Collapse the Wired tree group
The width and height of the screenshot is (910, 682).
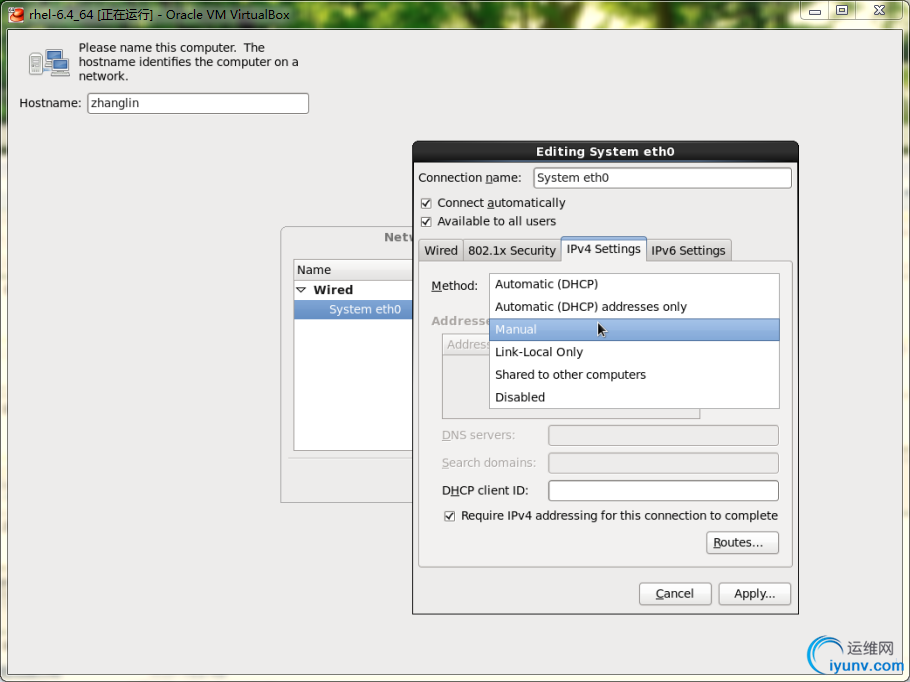point(301,290)
